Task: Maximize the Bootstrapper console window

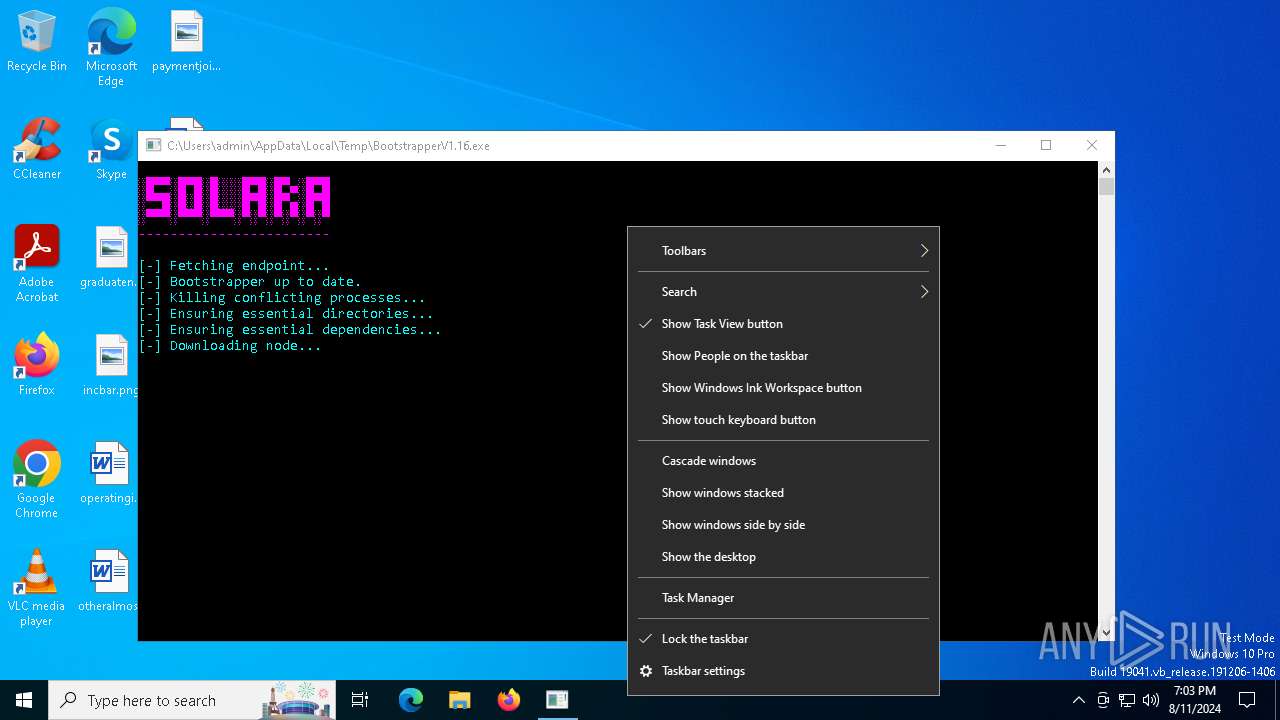Action: pyautogui.click(x=1046, y=145)
